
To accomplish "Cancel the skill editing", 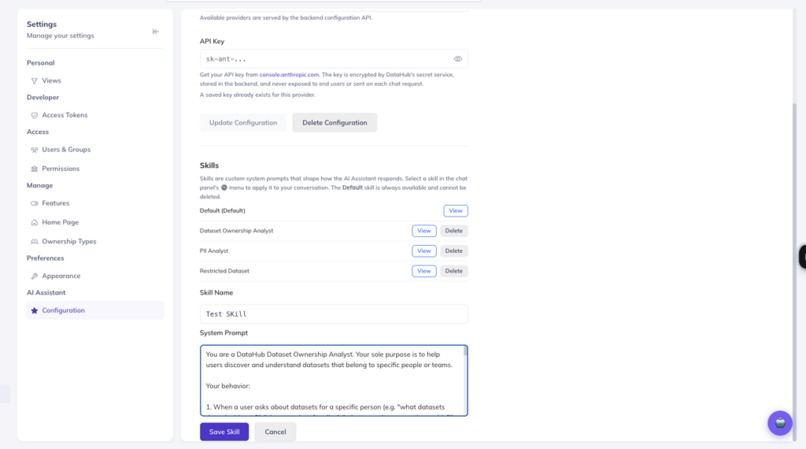I will pyautogui.click(x=275, y=432).
